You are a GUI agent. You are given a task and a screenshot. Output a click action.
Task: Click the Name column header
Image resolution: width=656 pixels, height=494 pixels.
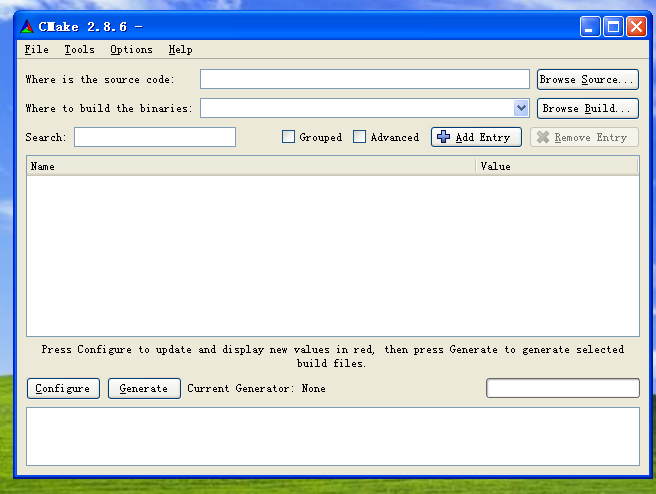point(251,166)
